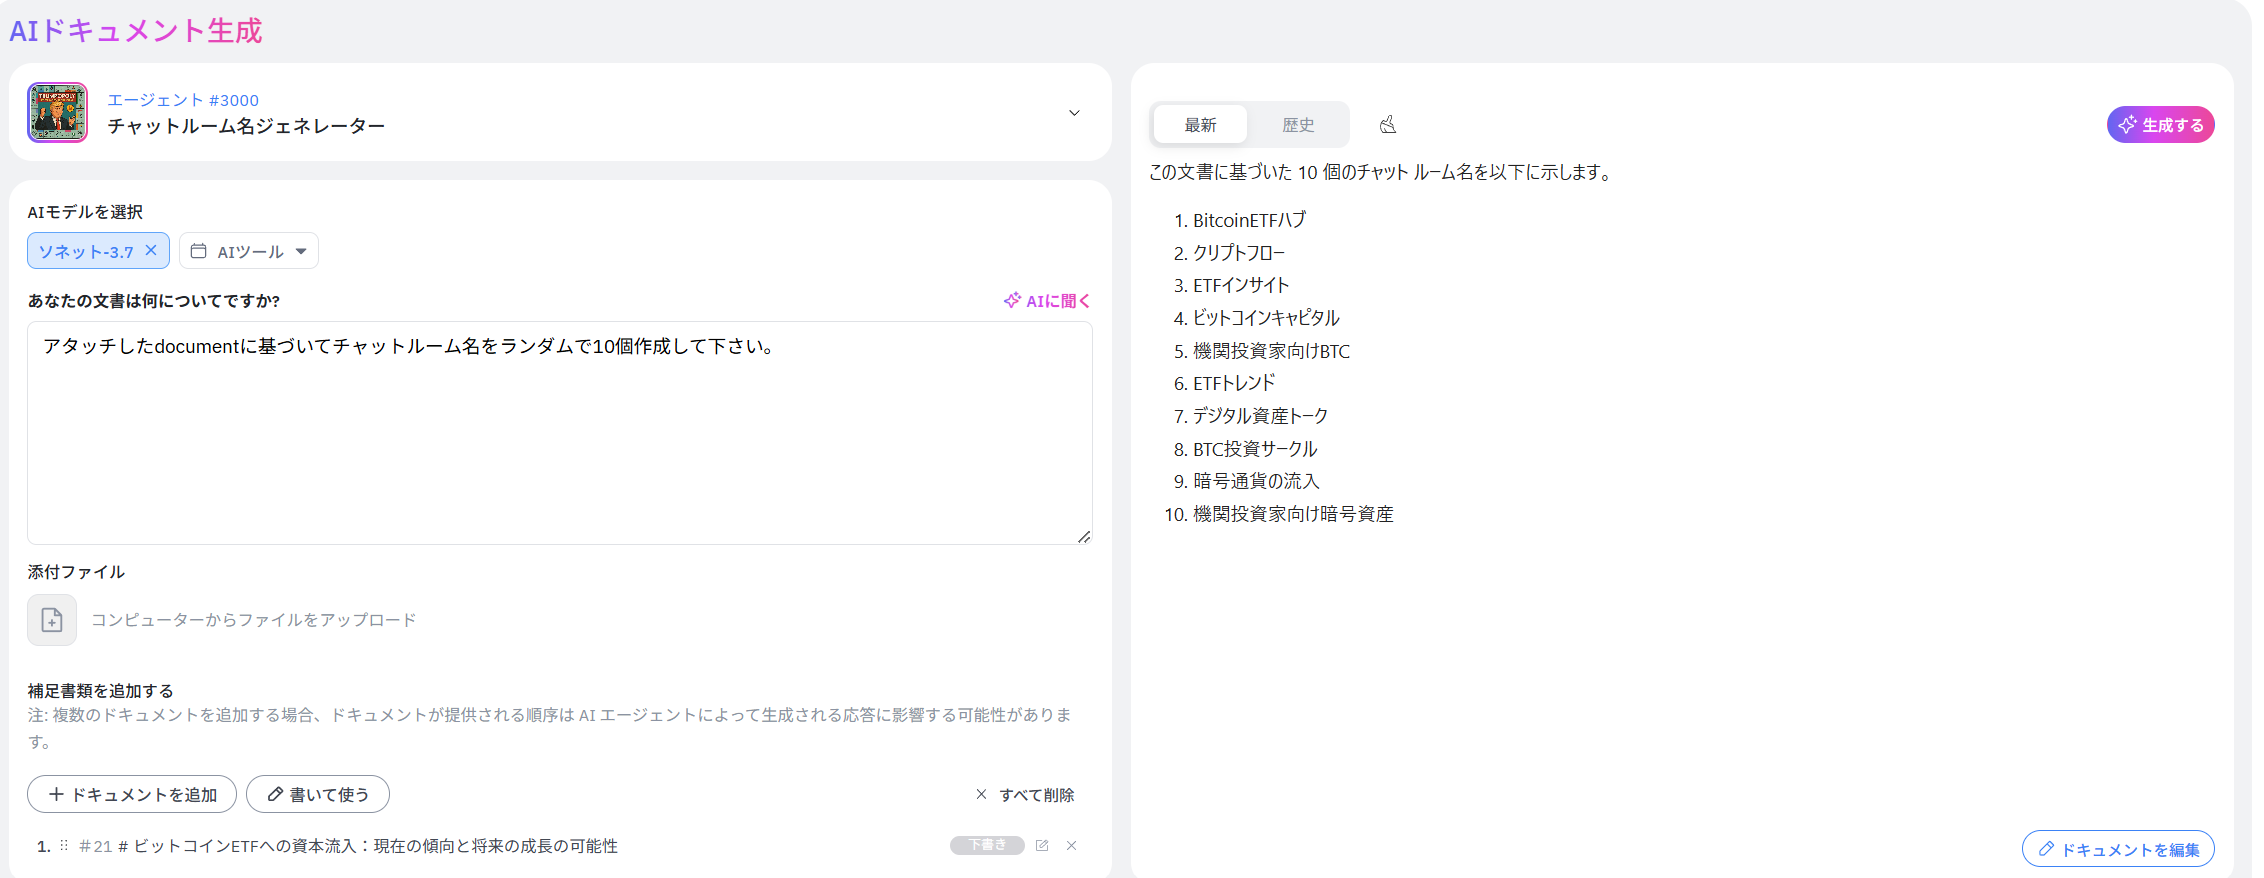Remove document #21 with its X icon

click(x=1071, y=845)
